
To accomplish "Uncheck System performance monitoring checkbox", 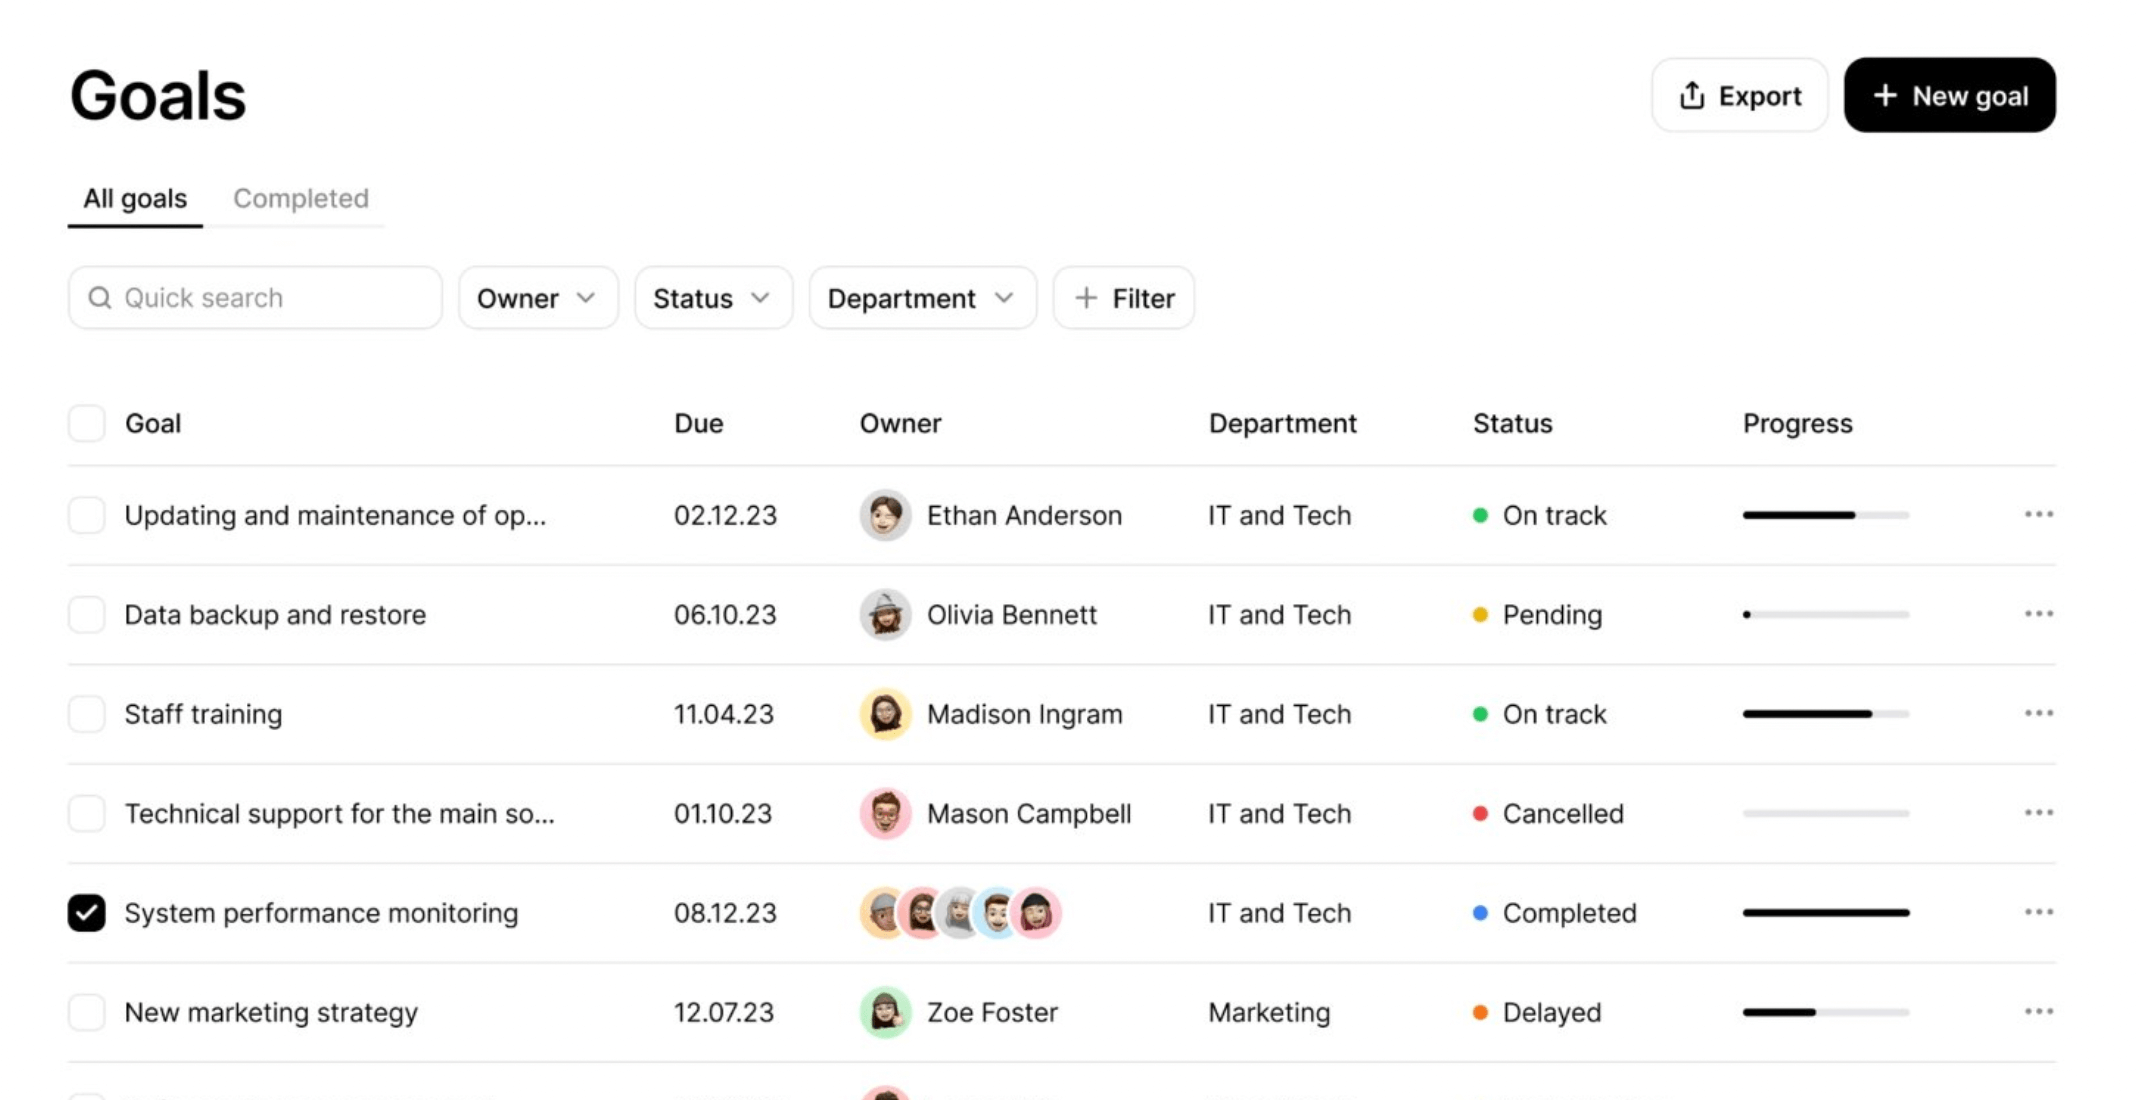I will tap(87, 912).
